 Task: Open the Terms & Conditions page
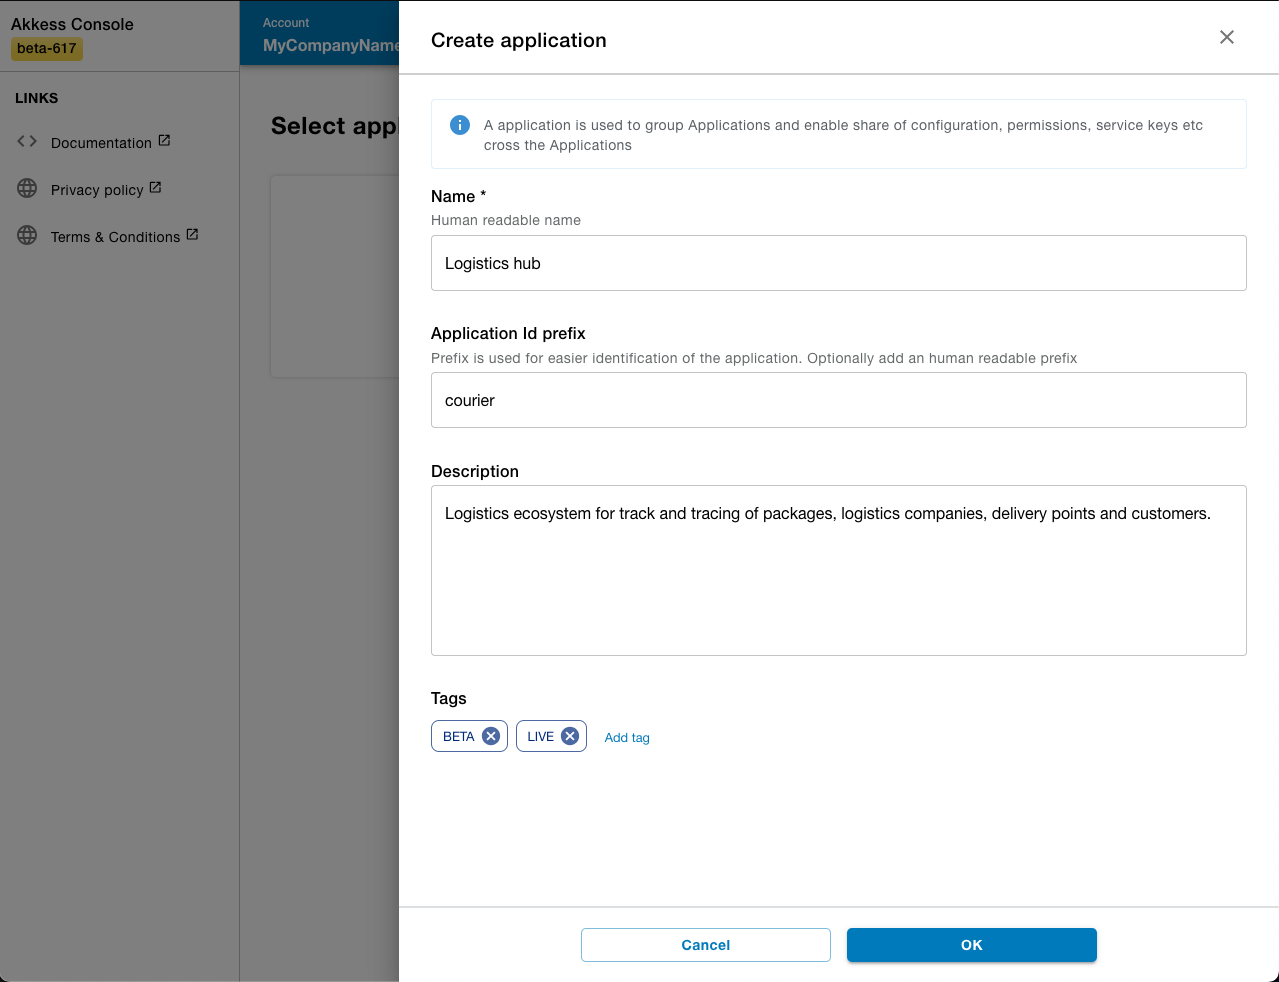(x=115, y=236)
